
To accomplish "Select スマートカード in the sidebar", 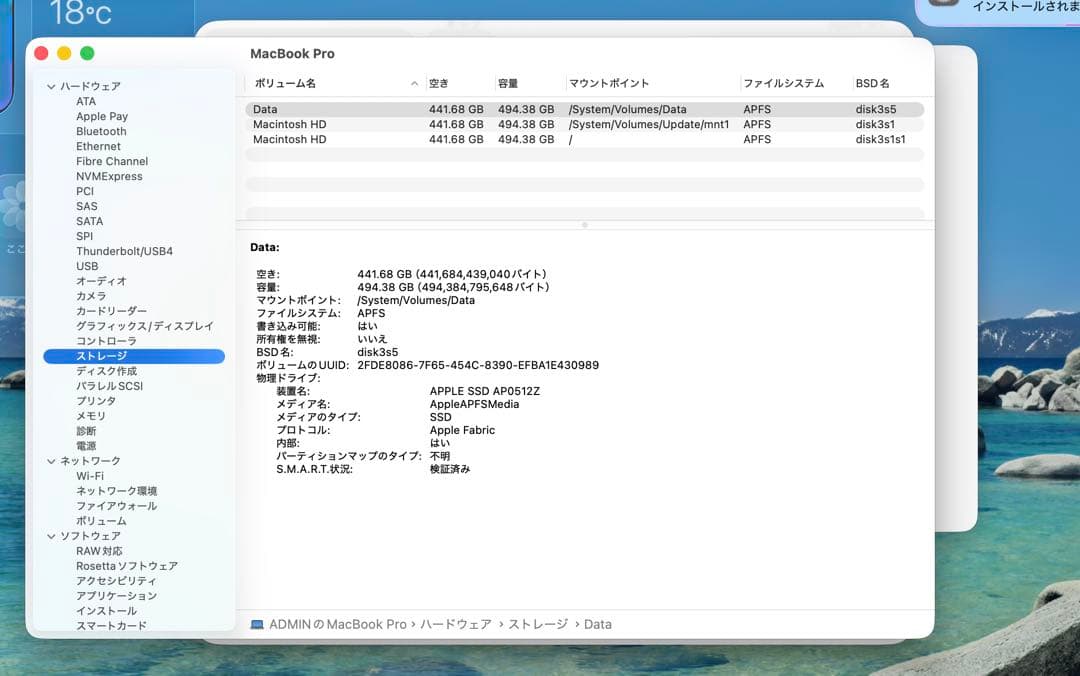I will 112,626.
